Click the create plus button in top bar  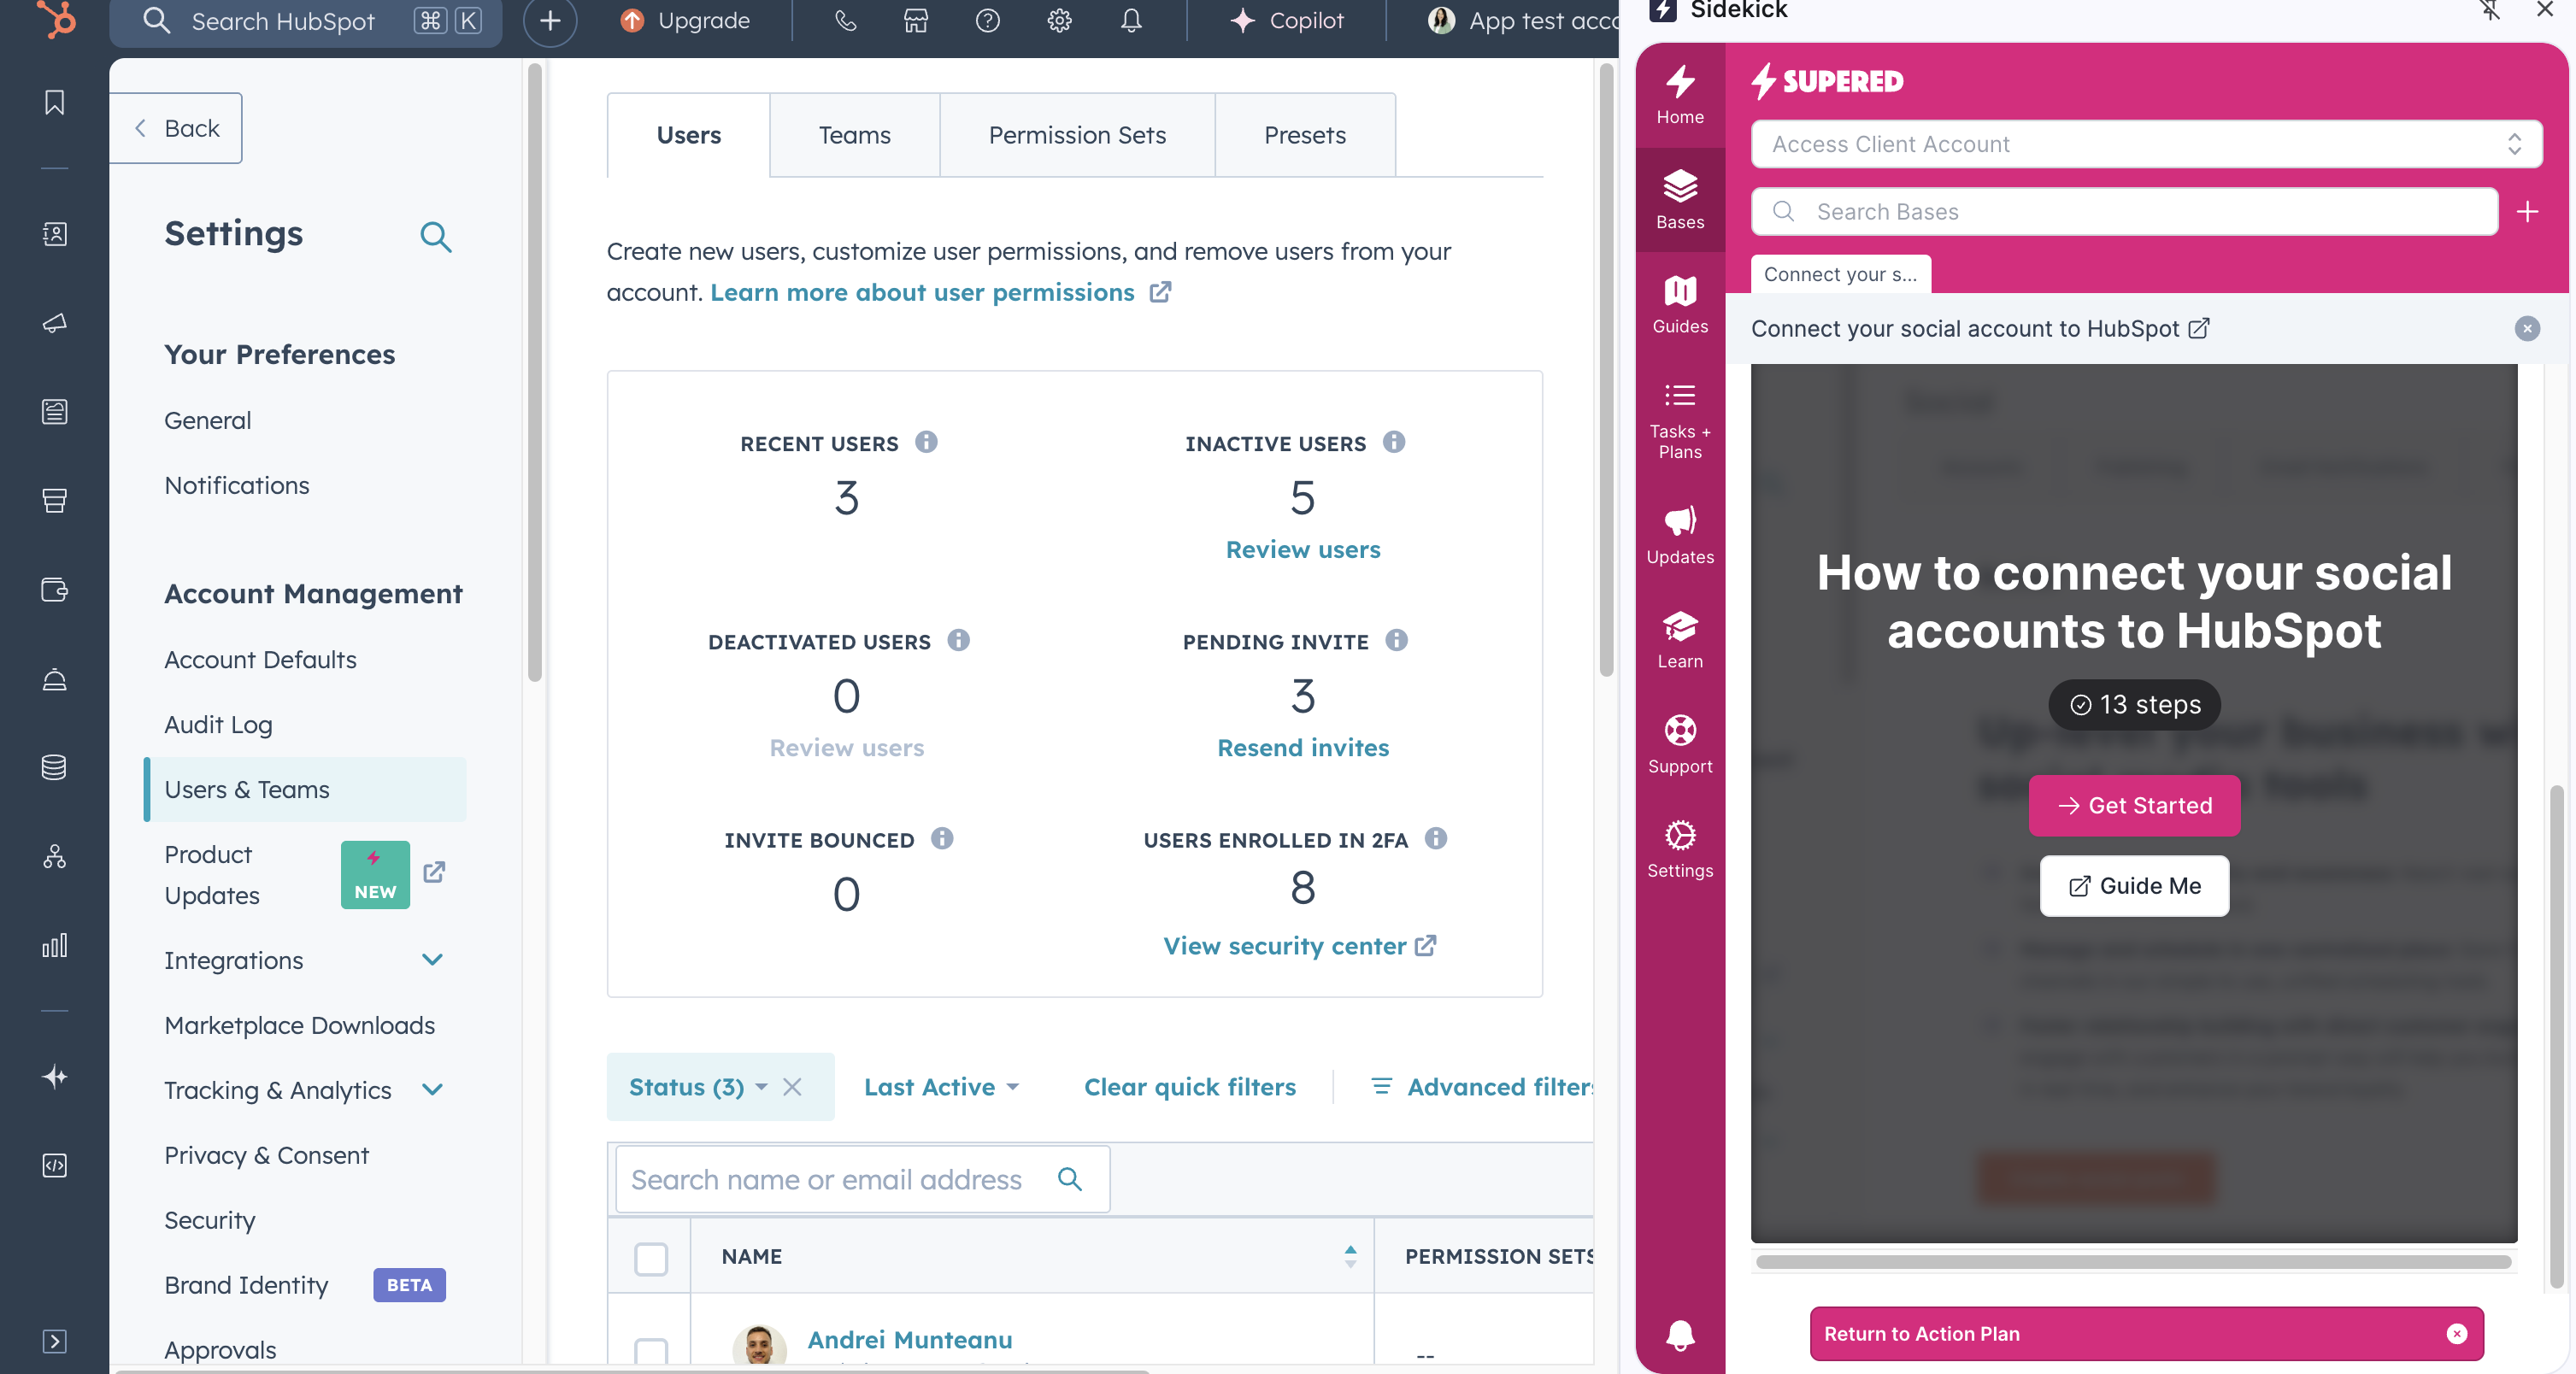(x=550, y=20)
